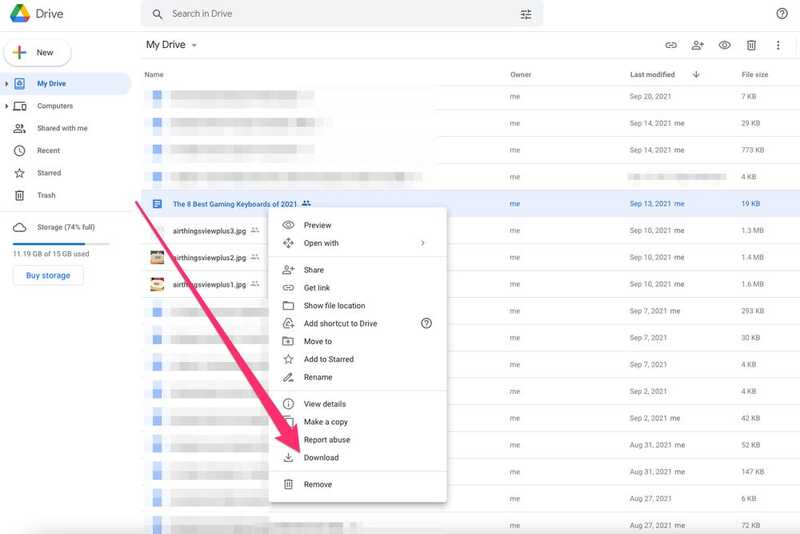Click Storage (74% full) entry
The height and width of the screenshot is (534, 800).
[66, 227]
